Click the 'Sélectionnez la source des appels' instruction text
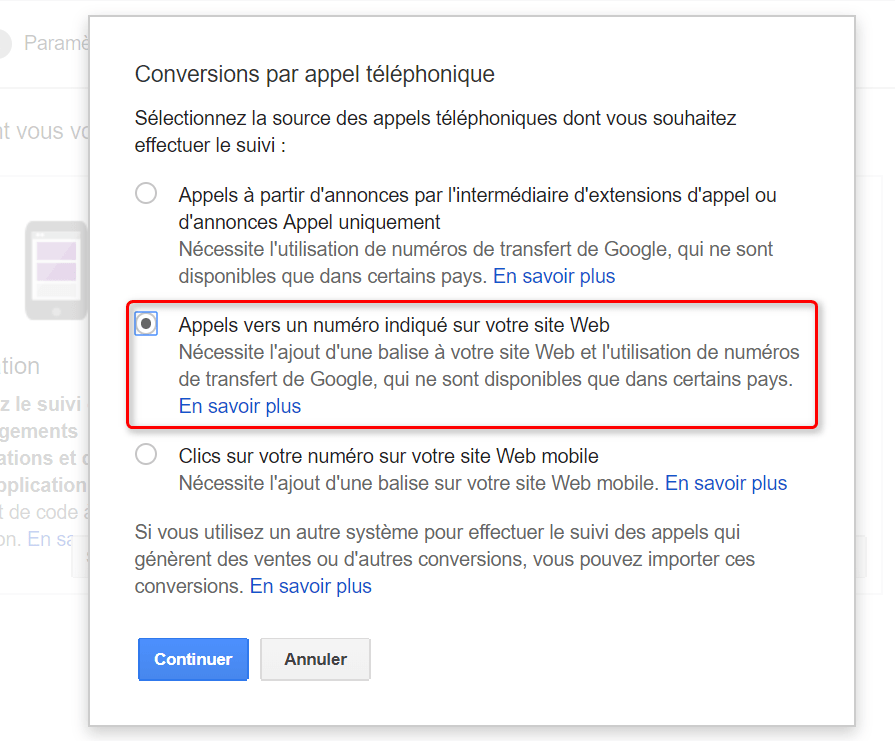Screen dimensions: 895x741 pos(436,131)
